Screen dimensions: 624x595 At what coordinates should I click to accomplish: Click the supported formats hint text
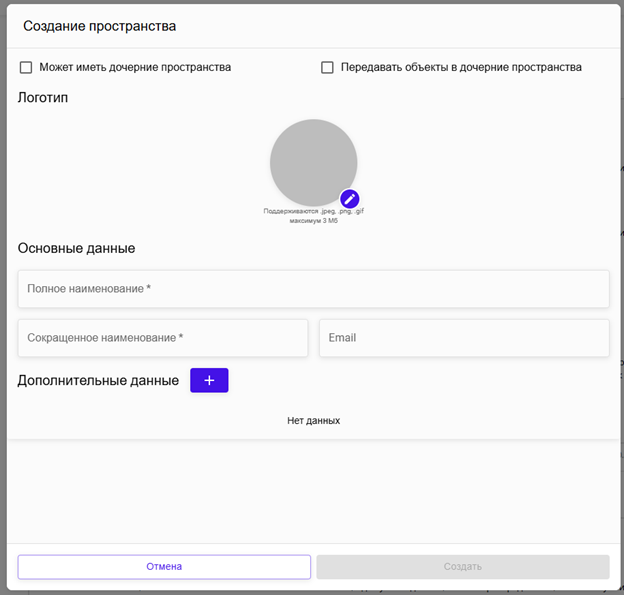[314, 211]
